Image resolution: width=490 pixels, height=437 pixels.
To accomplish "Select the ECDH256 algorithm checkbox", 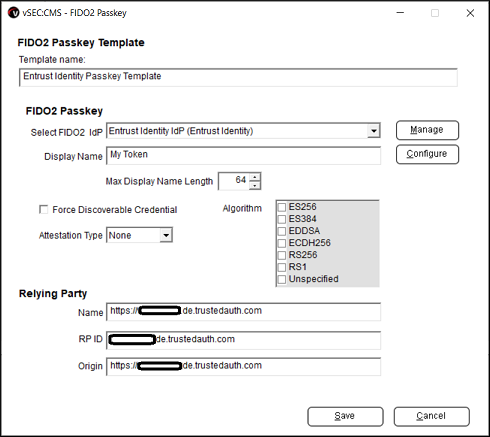I will pyautogui.click(x=282, y=243).
